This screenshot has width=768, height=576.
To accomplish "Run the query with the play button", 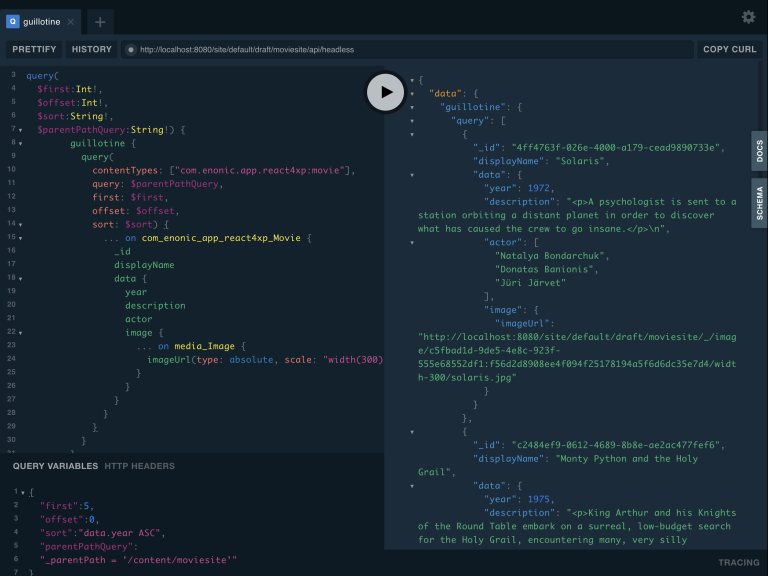I will (x=385, y=92).
